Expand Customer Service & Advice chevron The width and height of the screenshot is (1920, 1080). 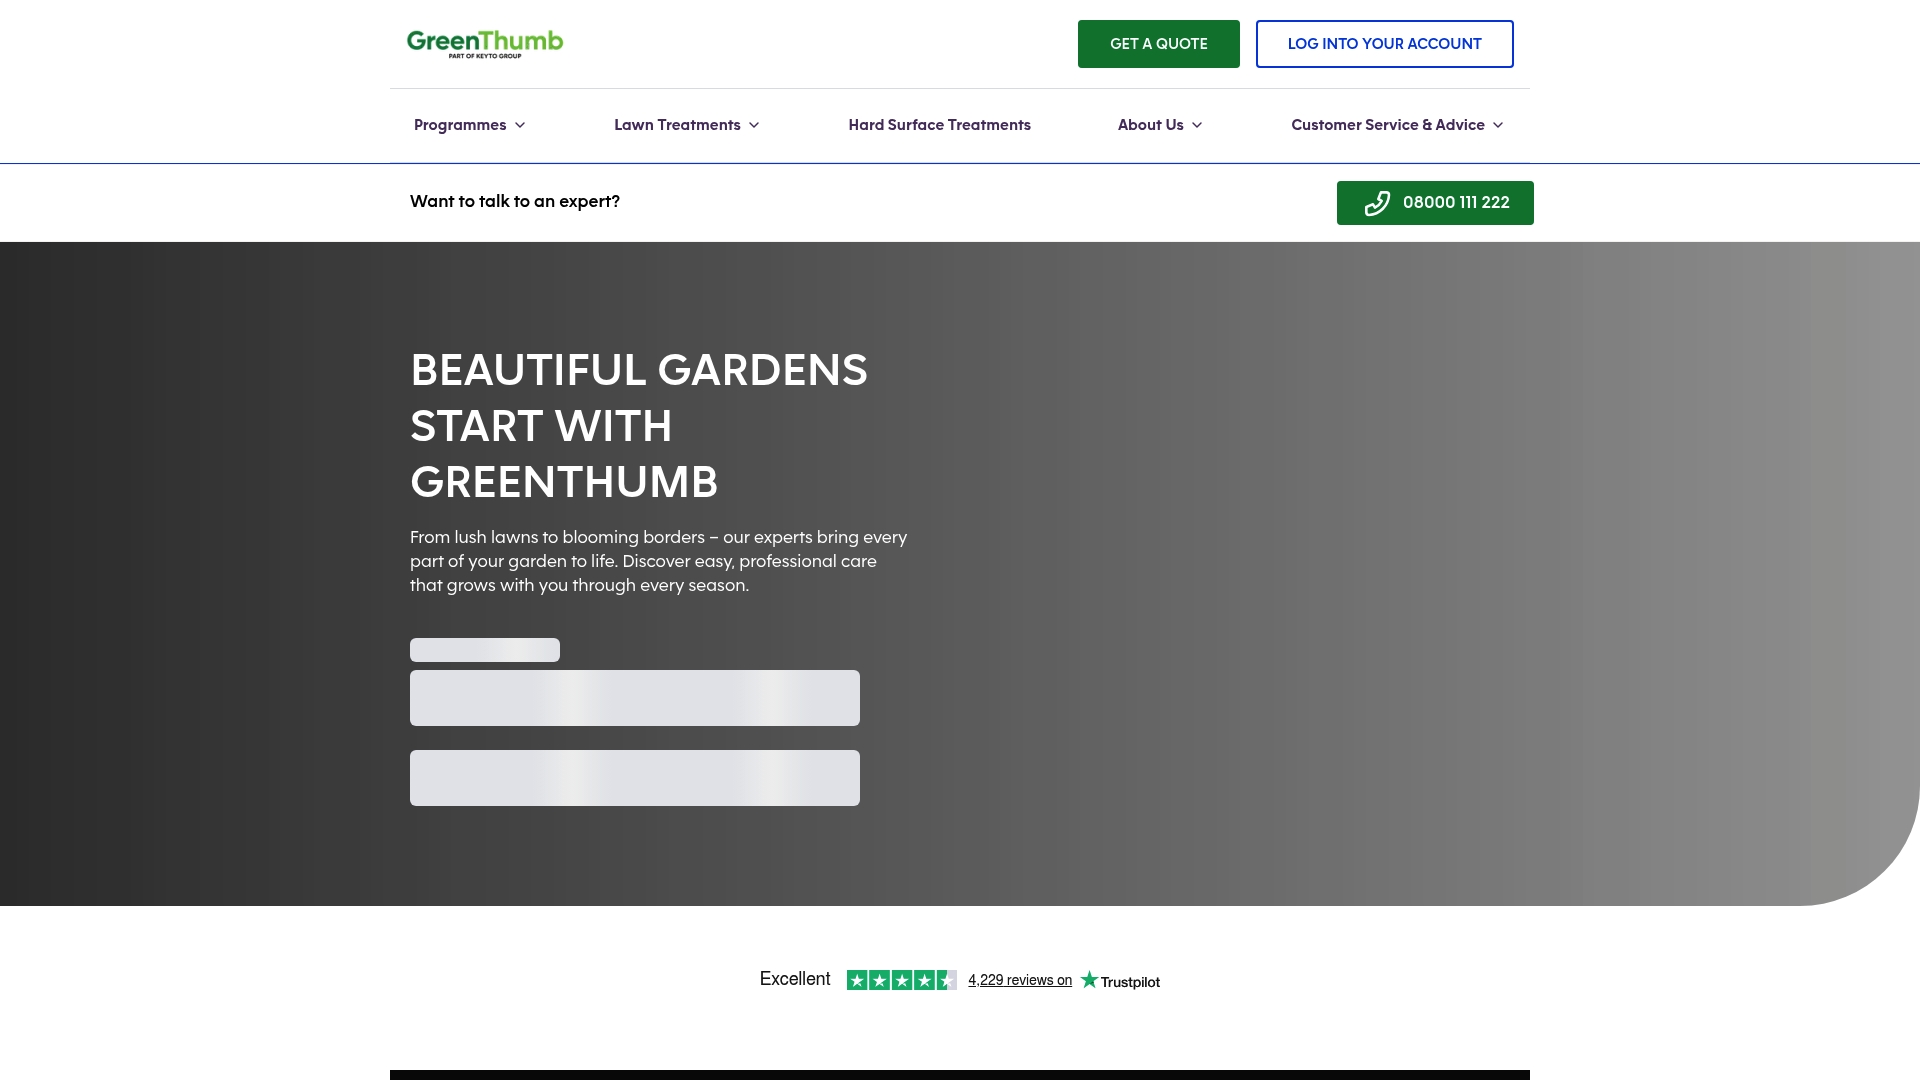tap(1498, 125)
